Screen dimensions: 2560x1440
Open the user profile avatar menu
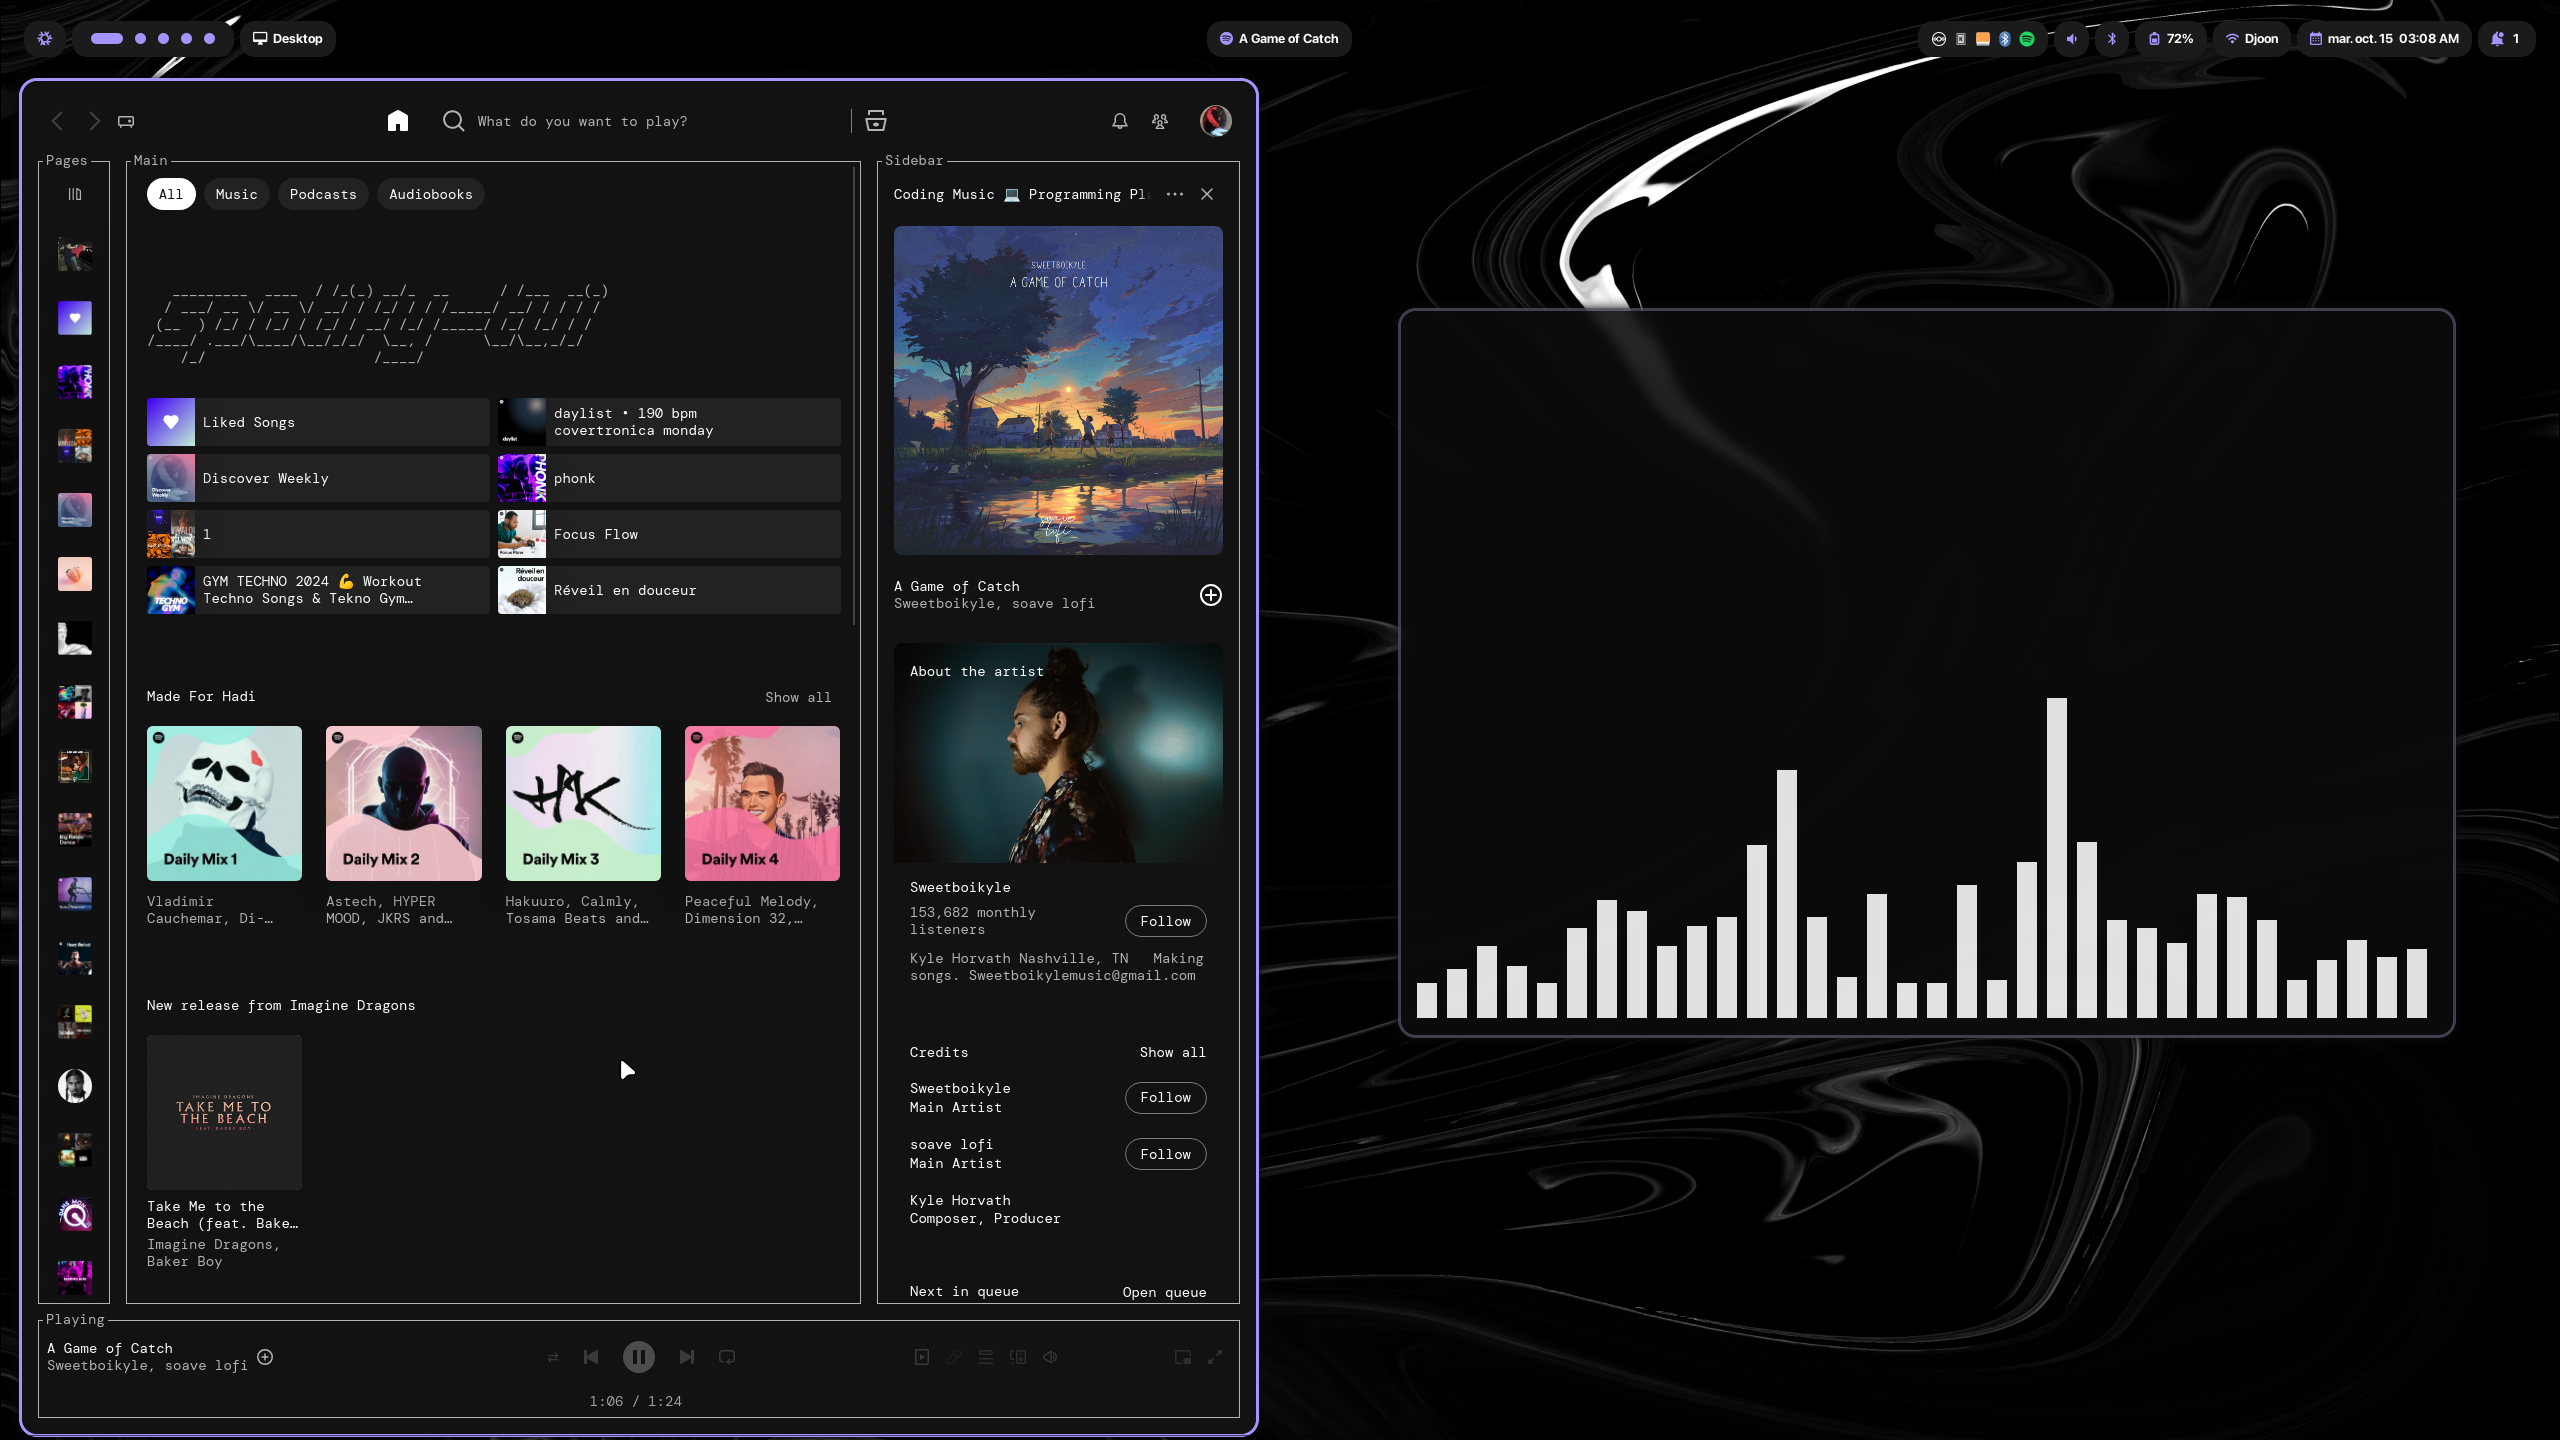tap(1216, 121)
